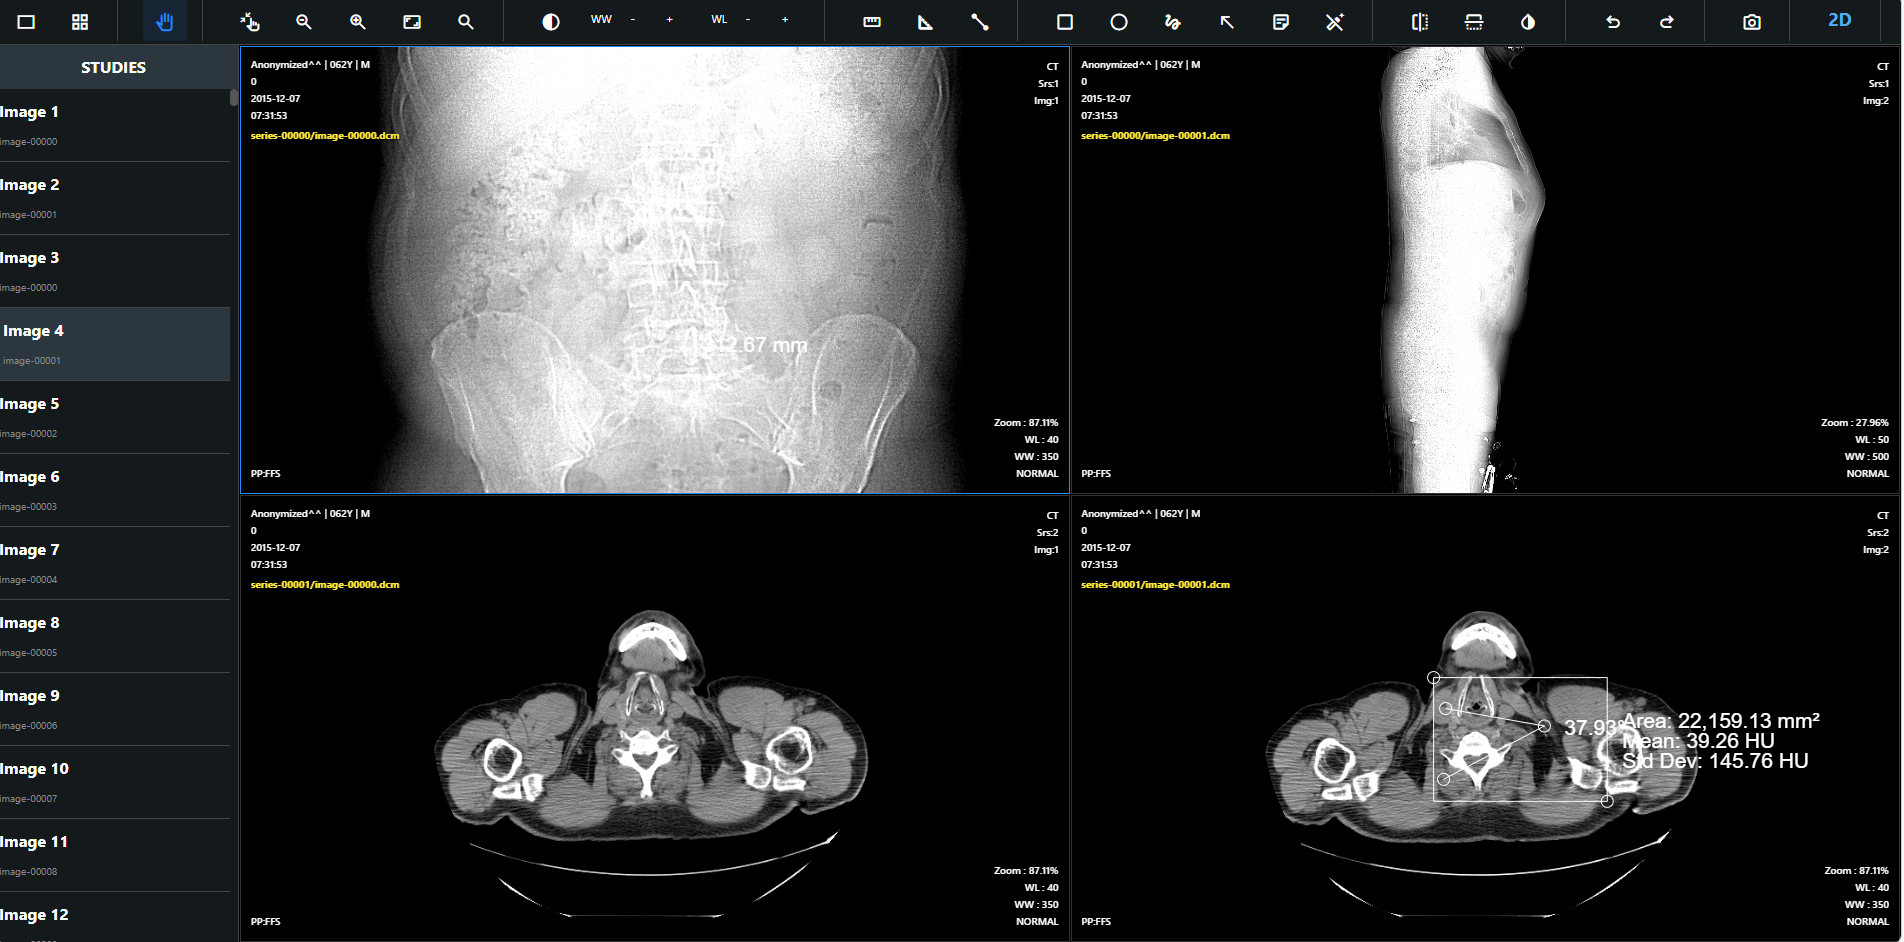Flip the image horizontally
Image resolution: width=1904 pixels, height=942 pixels.
(1419, 21)
